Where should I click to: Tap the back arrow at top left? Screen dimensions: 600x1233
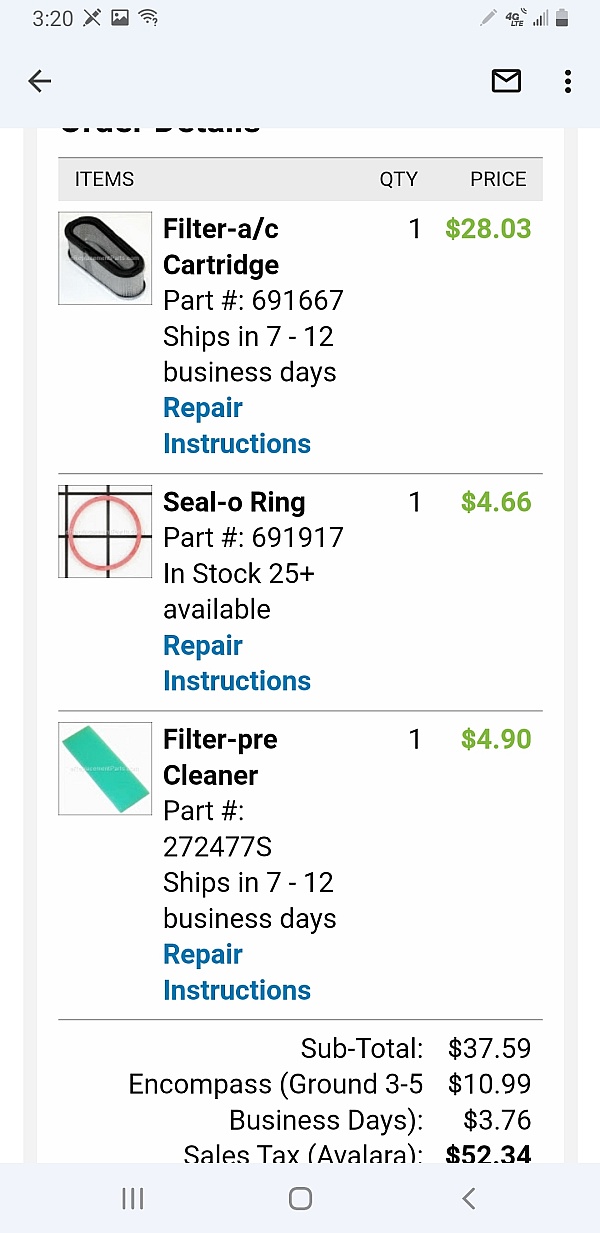coord(39,81)
